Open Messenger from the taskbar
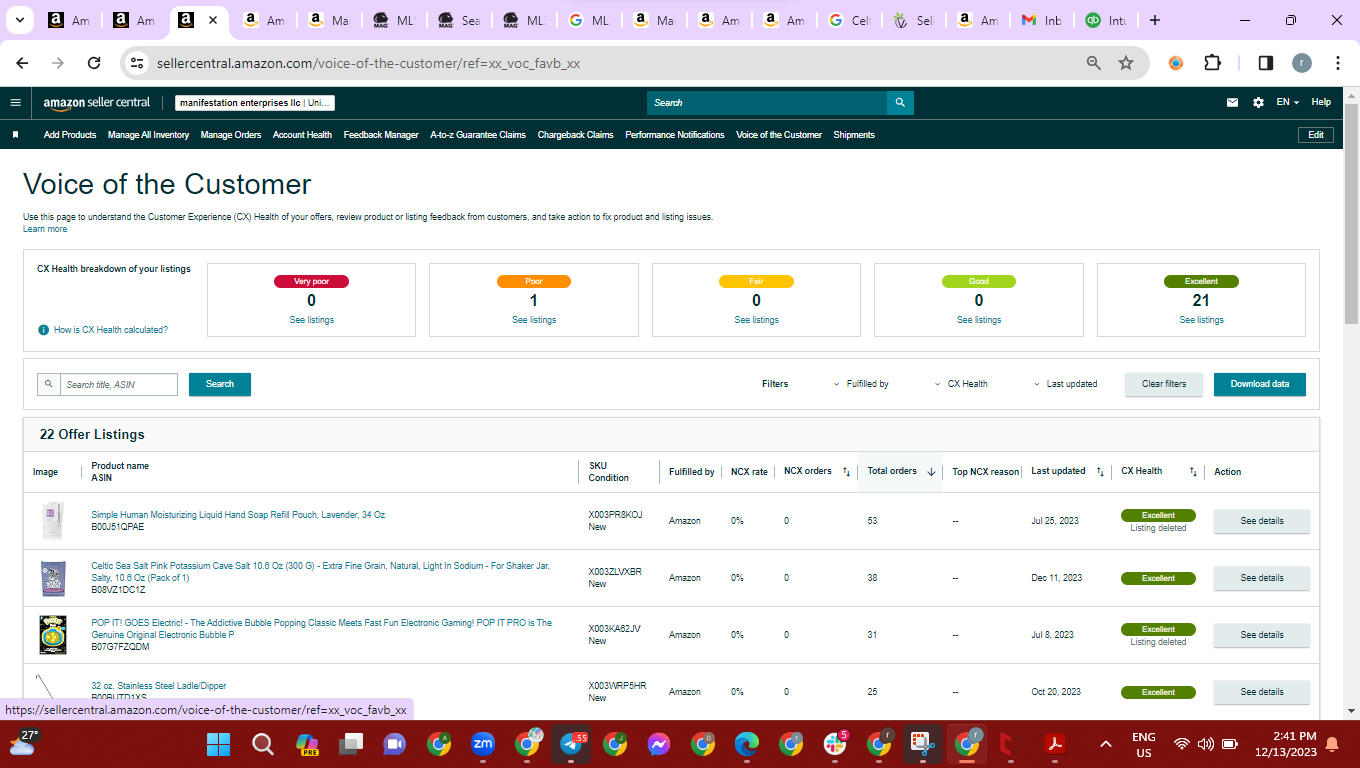Viewport: 1360px width, 768px height. click(x=658, y=744)
